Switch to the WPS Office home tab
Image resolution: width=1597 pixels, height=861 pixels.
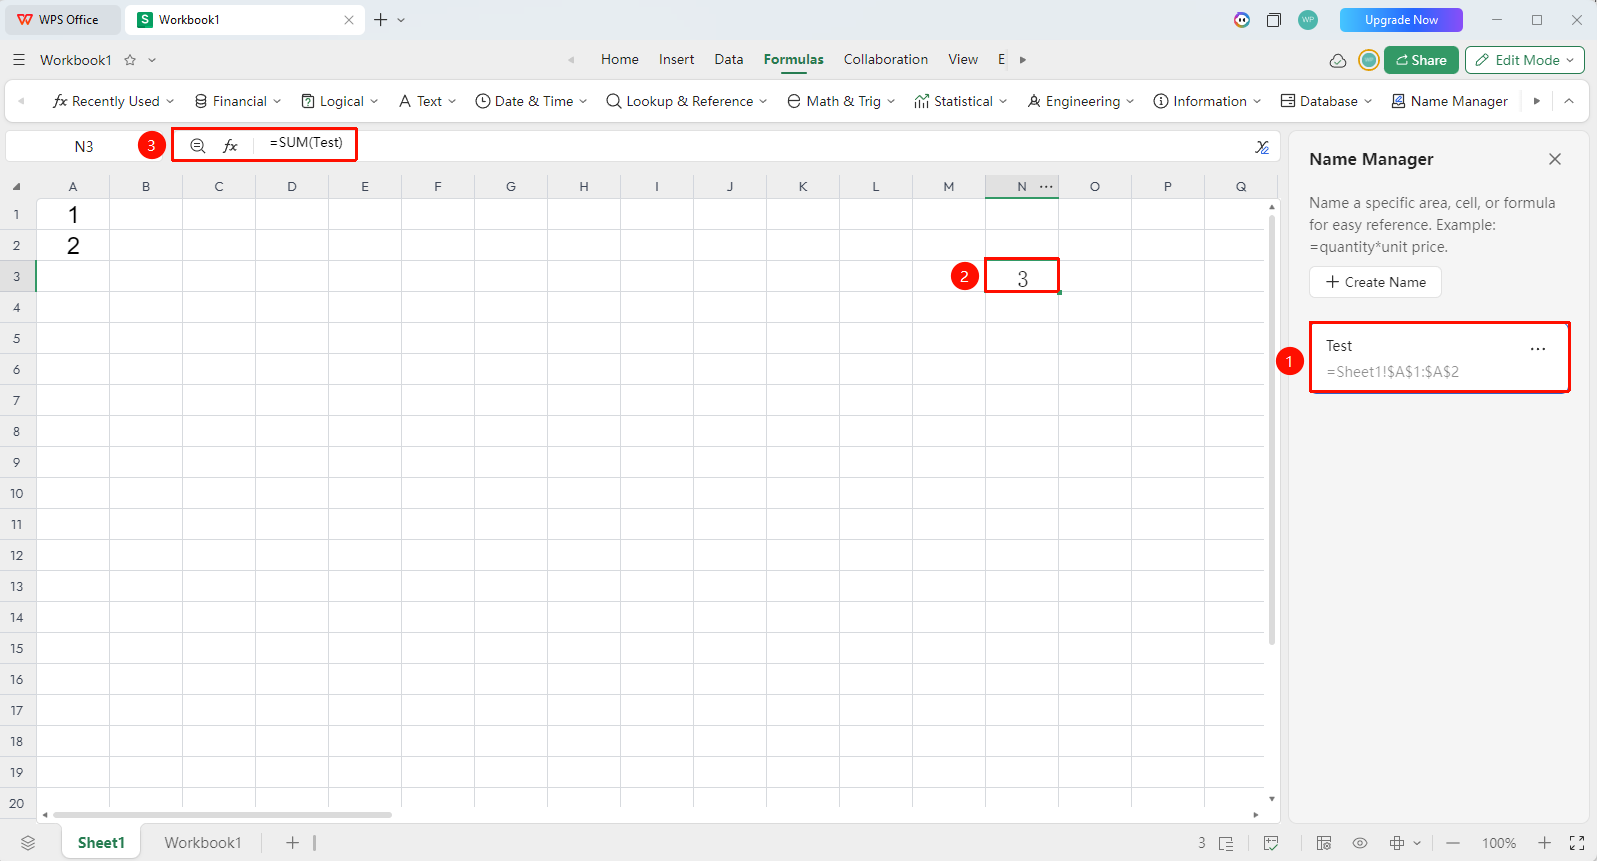click(60, 20)
